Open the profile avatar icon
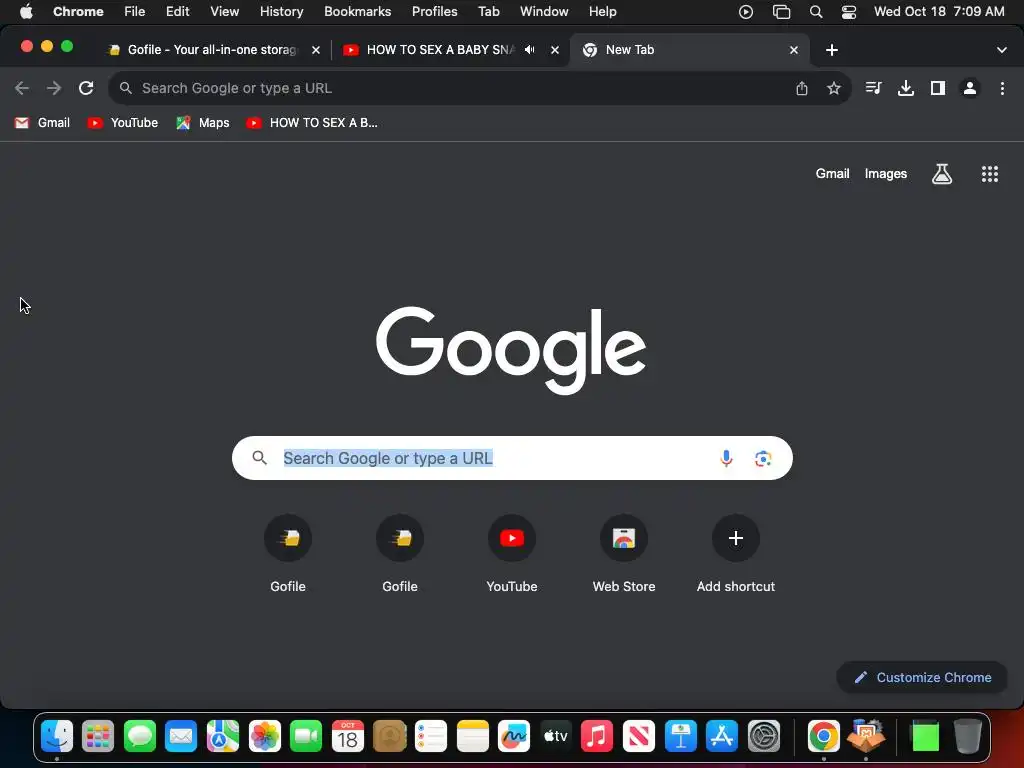 click(970, 88)
